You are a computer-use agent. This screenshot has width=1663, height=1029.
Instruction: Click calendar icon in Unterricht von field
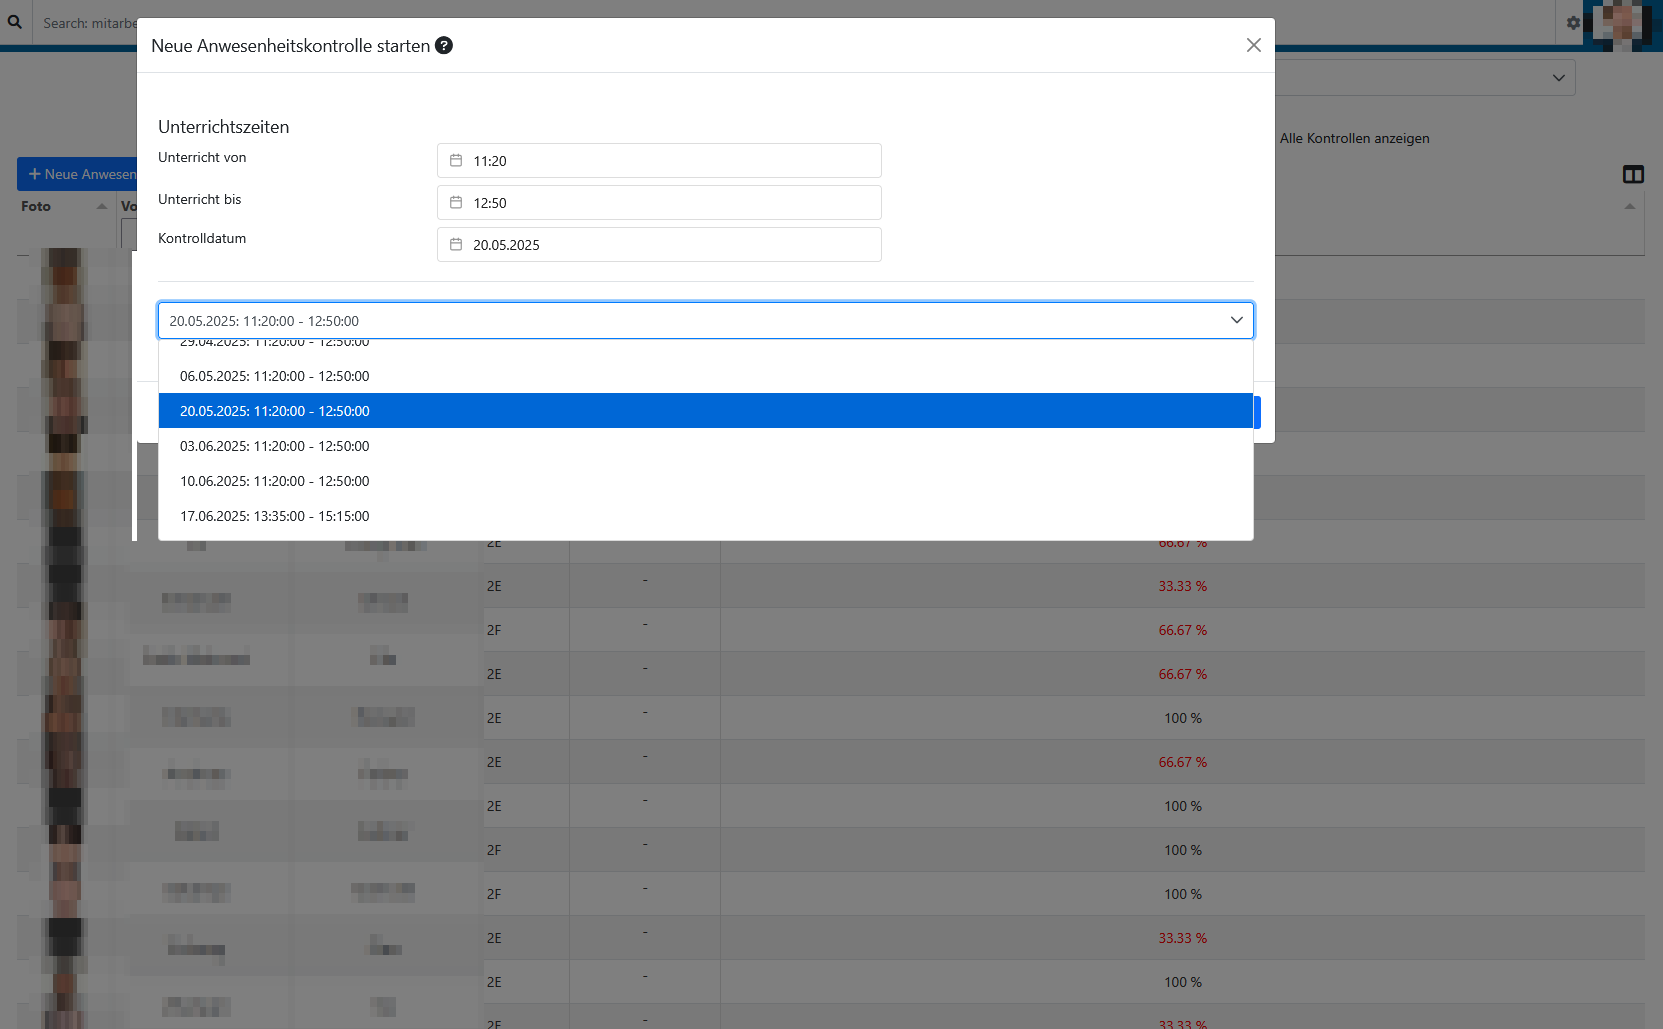coord(456,161)
